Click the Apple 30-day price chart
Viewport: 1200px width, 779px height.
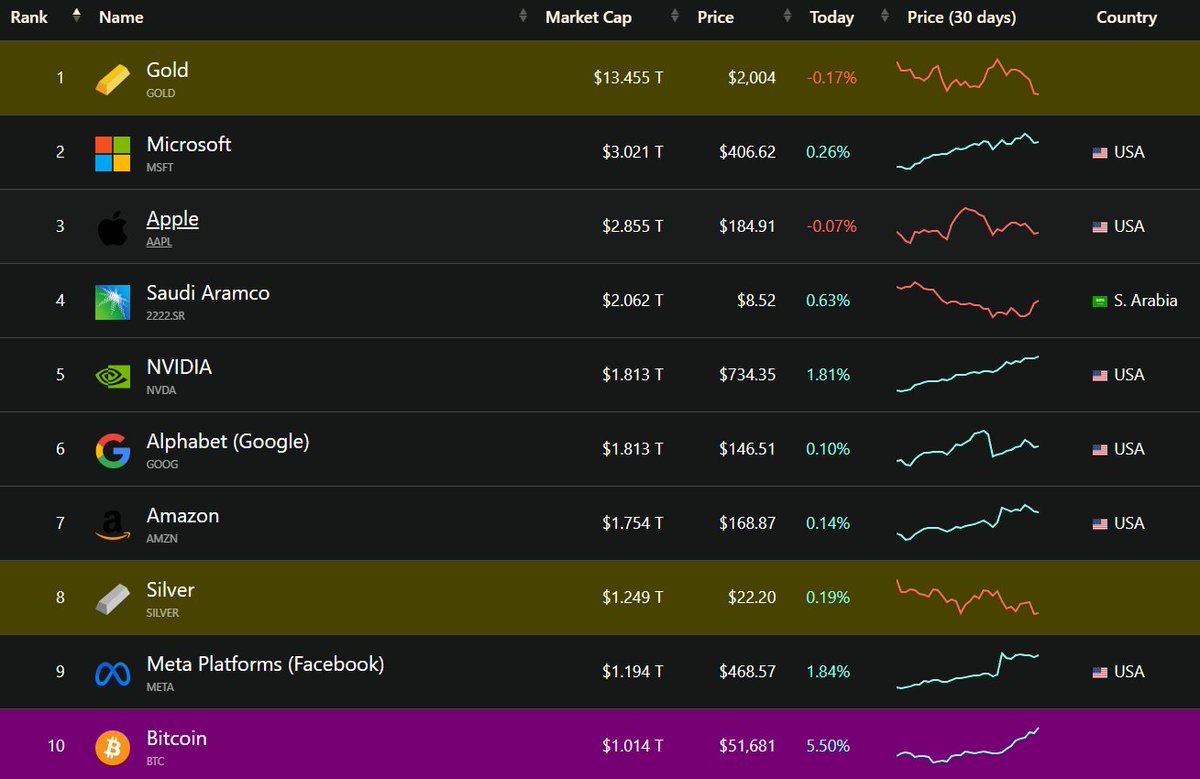click(x=968, y=226)
